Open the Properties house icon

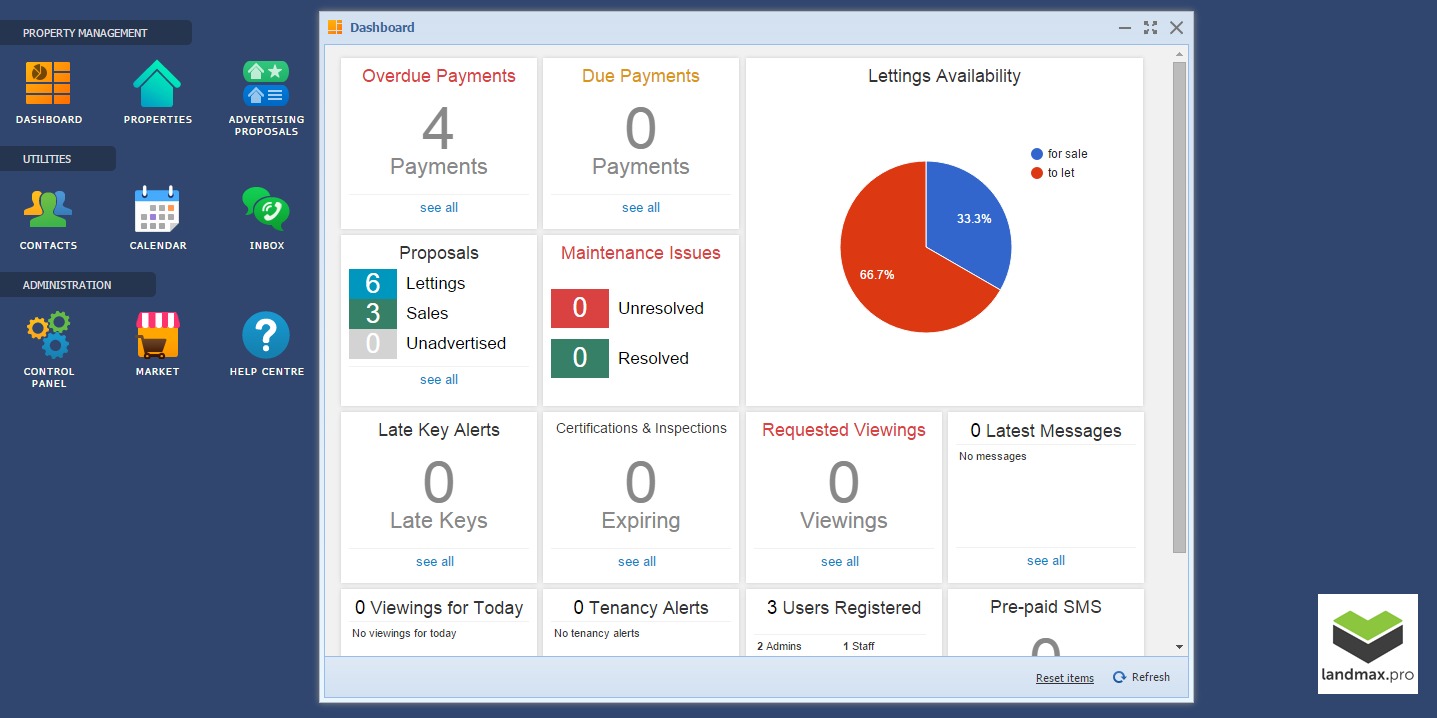(x=157, y=85)
